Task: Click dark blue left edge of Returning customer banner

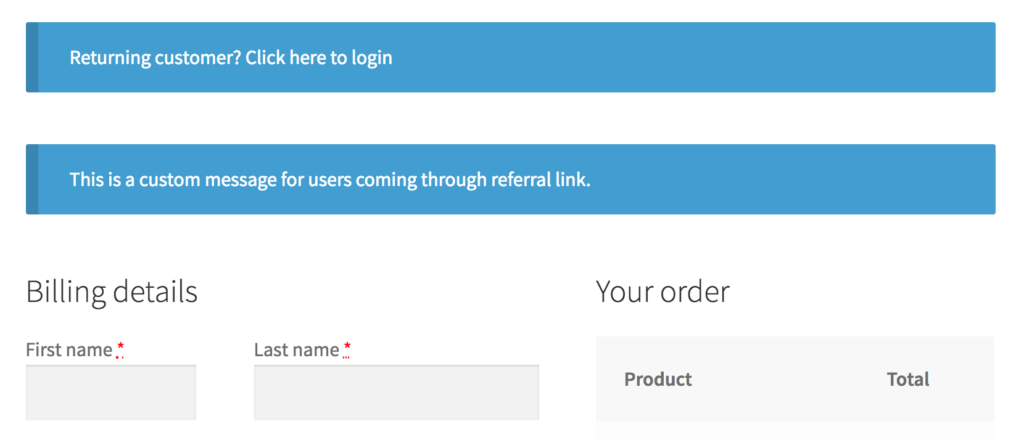Action: (x=32, y=58)
